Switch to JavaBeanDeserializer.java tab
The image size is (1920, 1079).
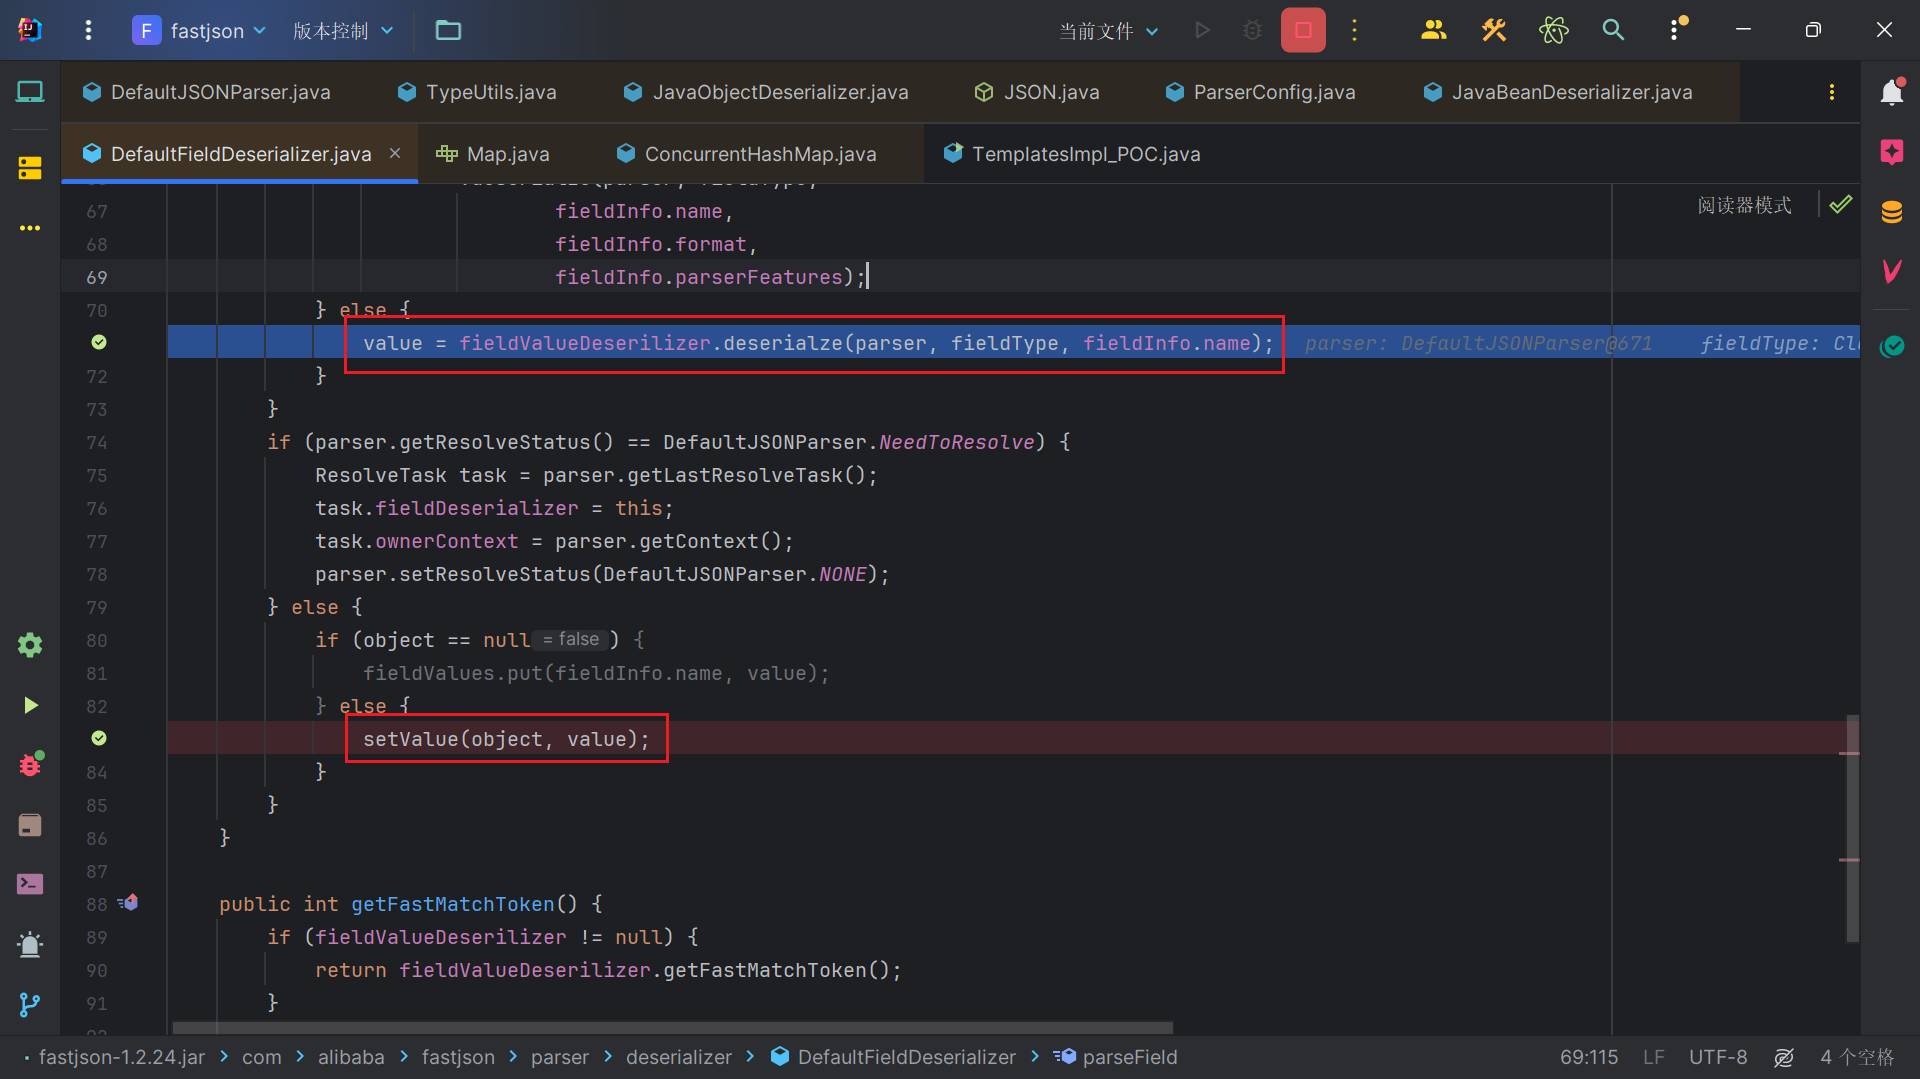point(1558,92)
